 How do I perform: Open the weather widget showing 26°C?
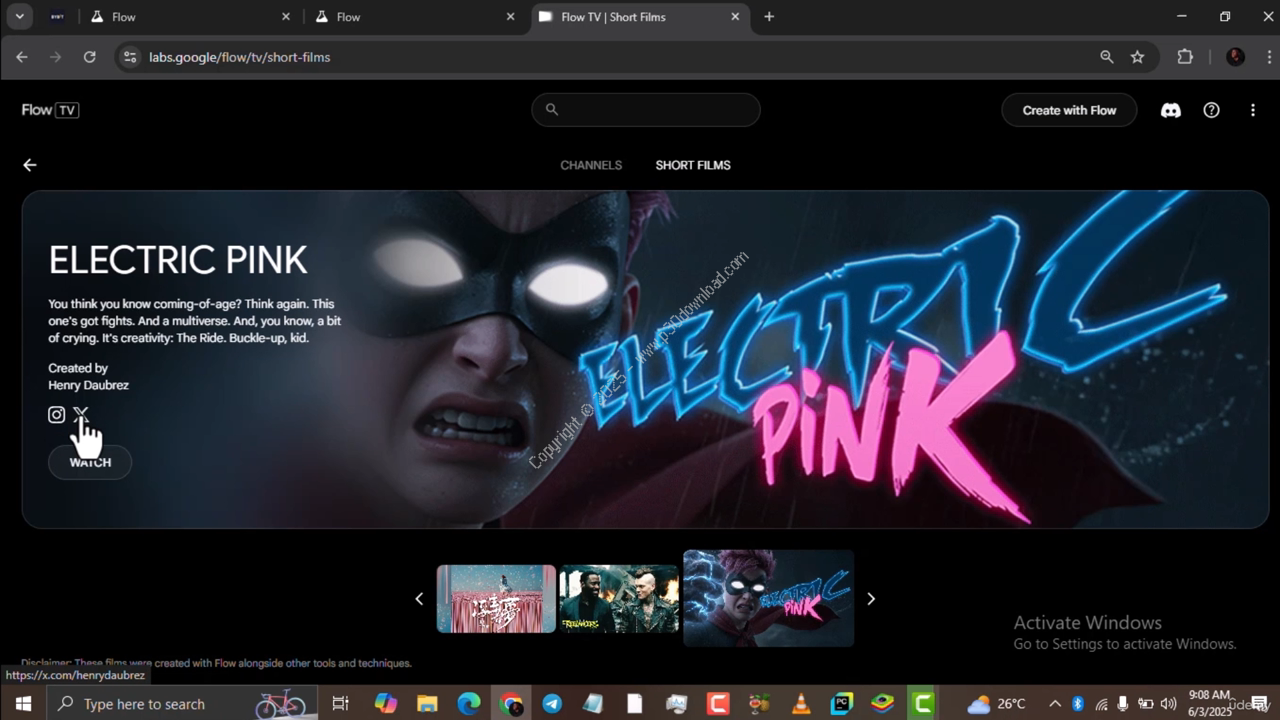pyautogui.click(x=997, y=704)
